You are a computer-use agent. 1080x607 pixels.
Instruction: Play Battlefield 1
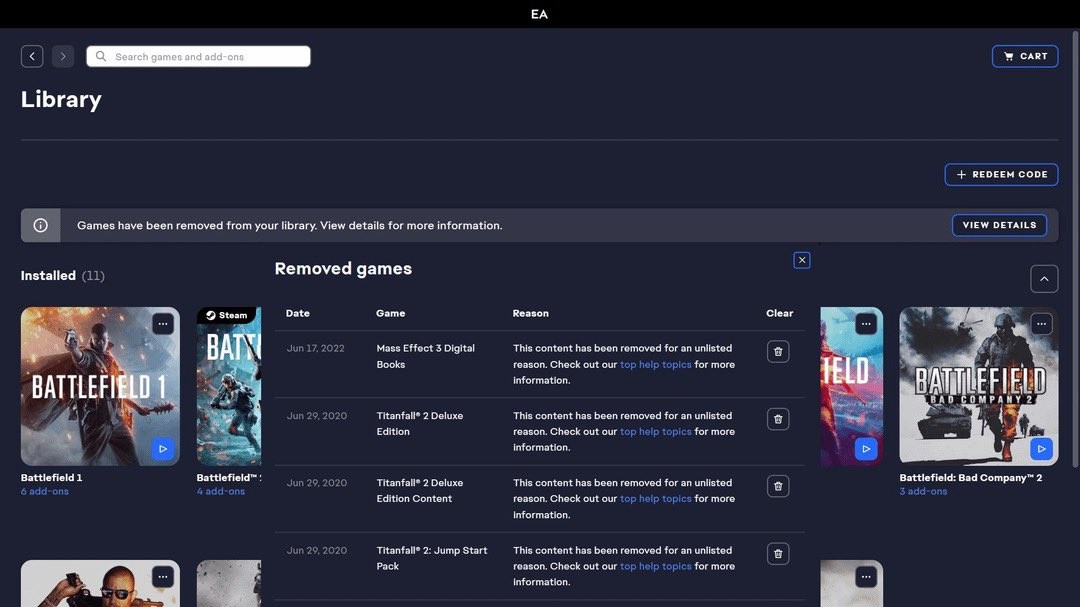click(x=163, y=449)
